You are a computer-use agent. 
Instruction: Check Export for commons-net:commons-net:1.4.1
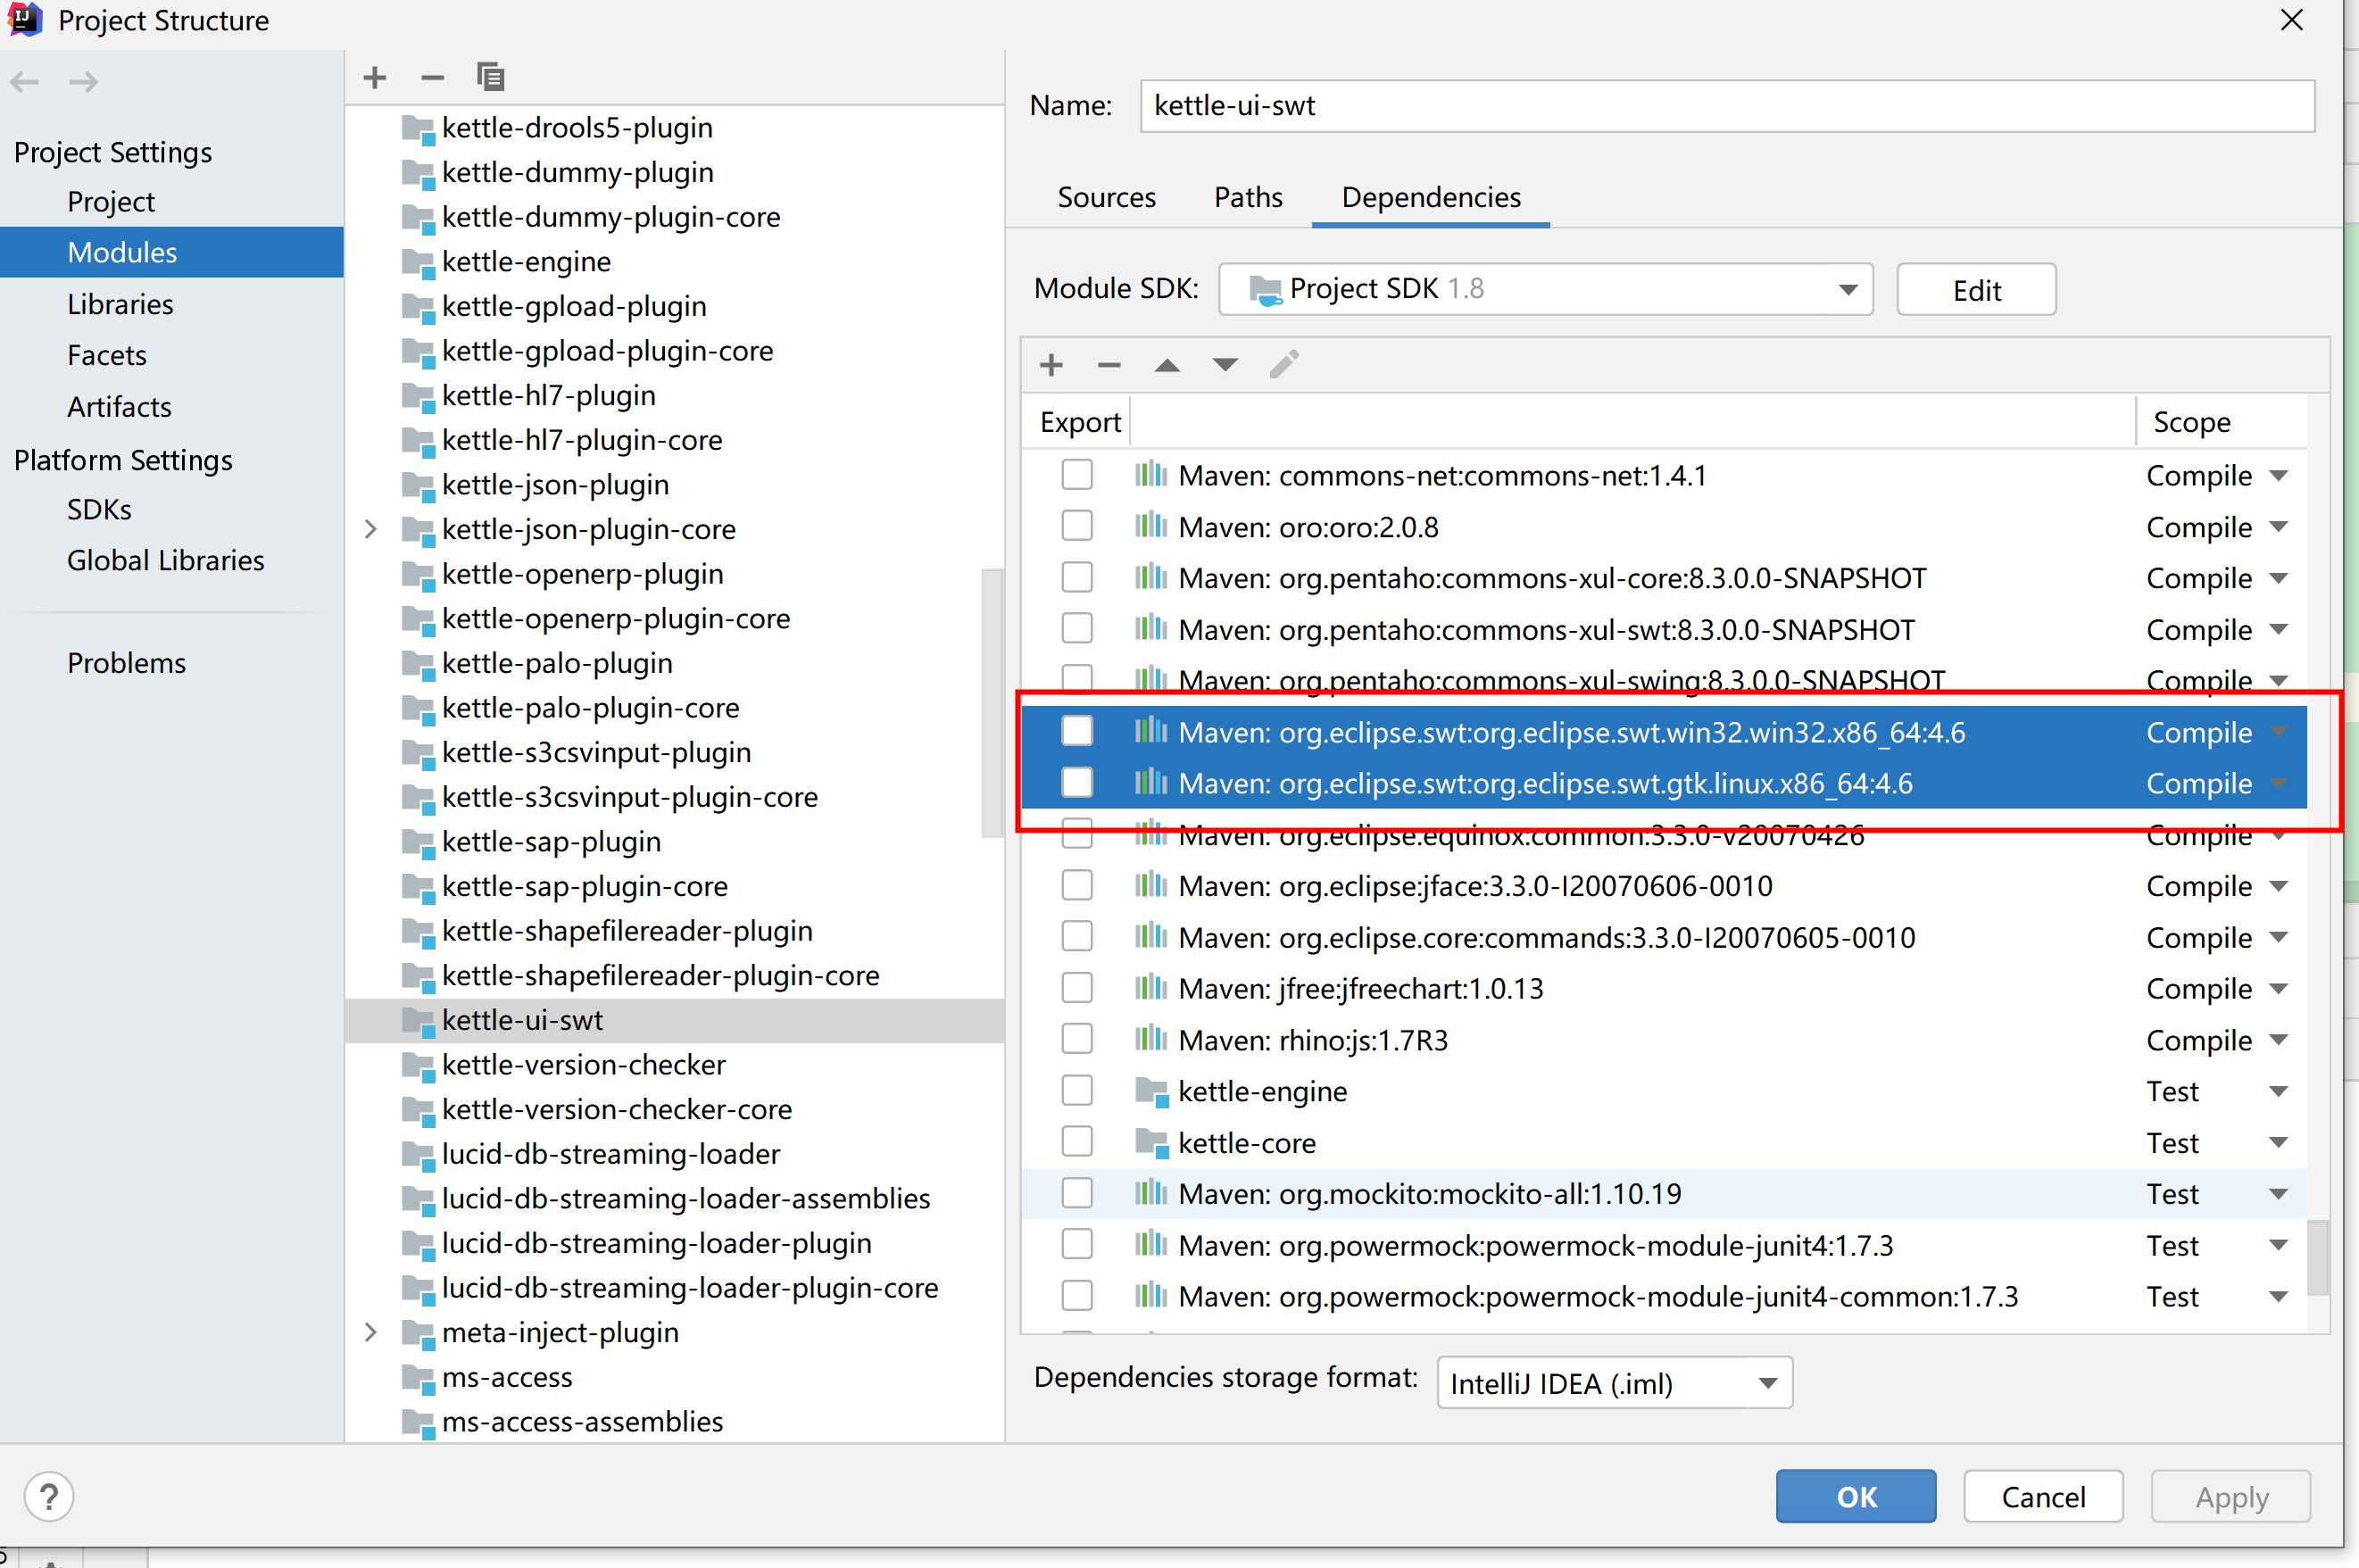(1077, 475)
